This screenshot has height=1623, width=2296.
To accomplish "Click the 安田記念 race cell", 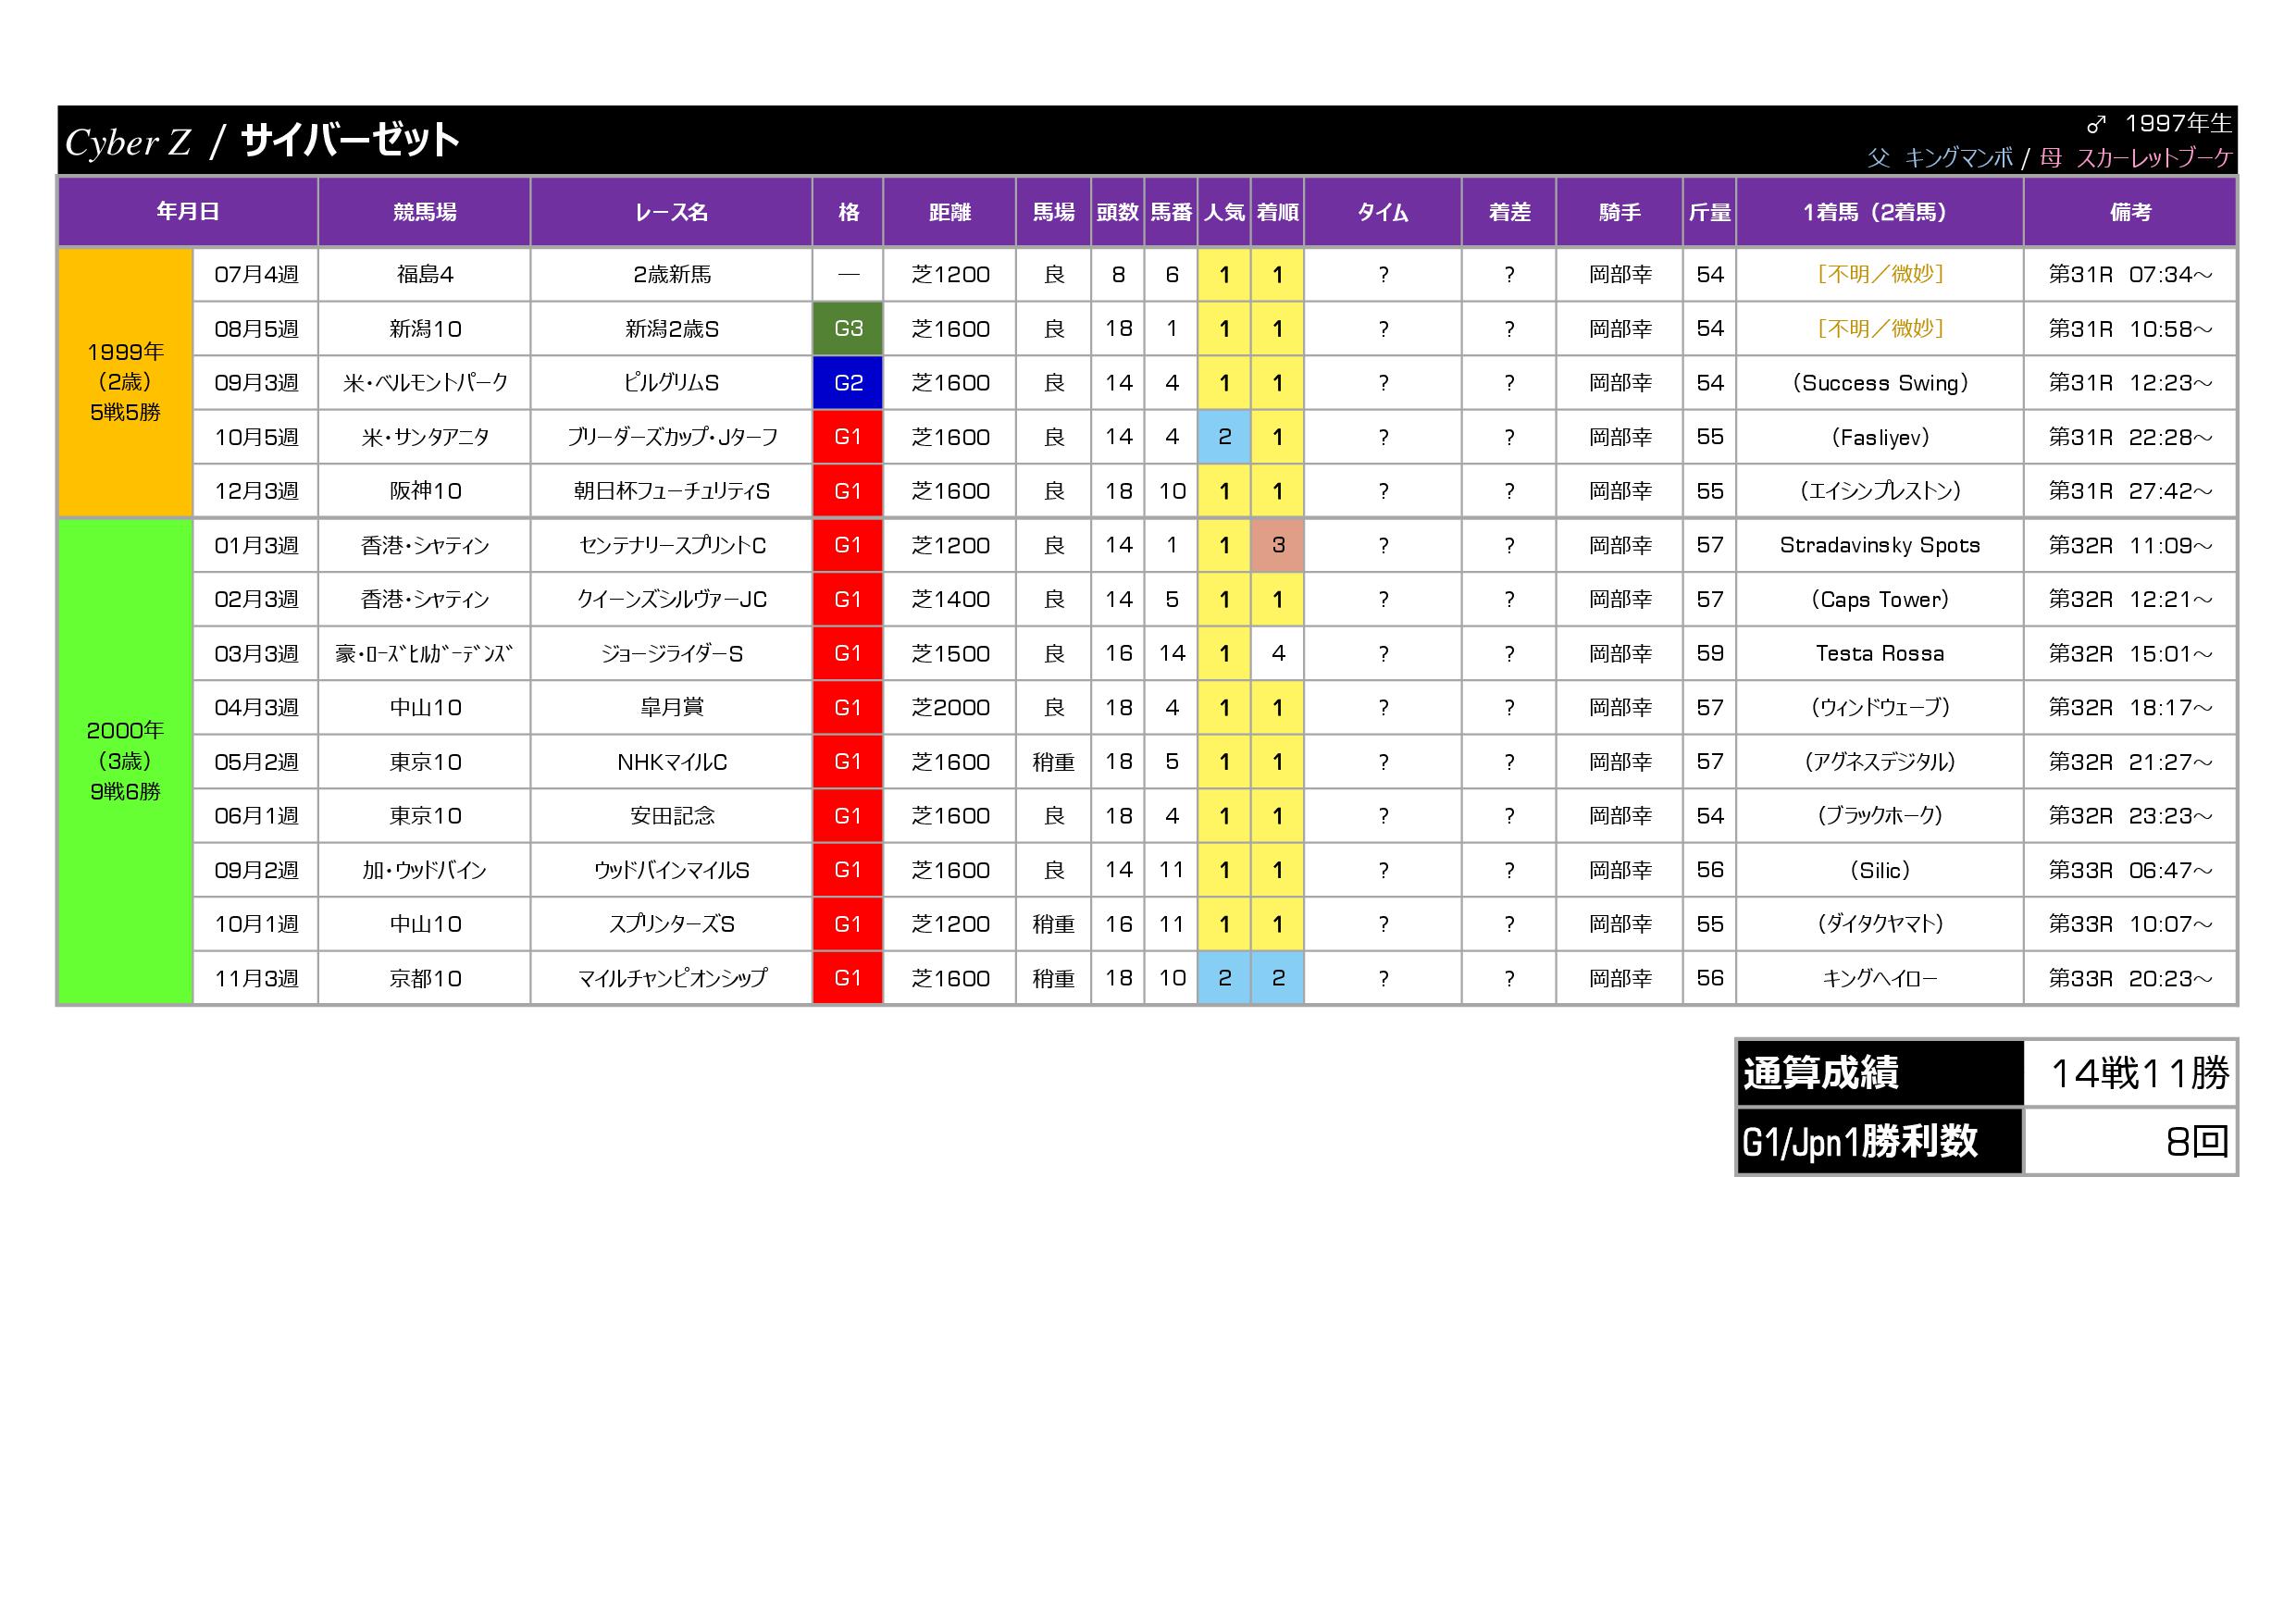I will pos(671,816).
